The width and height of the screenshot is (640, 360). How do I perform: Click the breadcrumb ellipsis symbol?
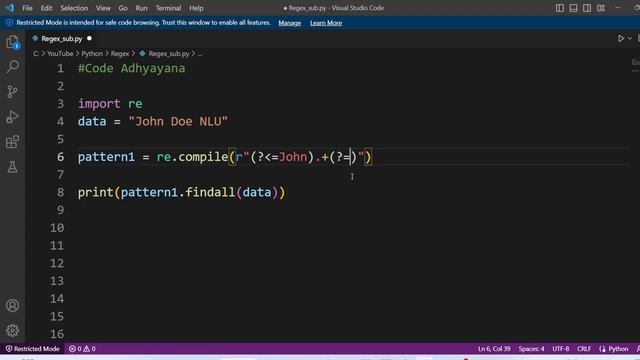(x=200, y=53)
